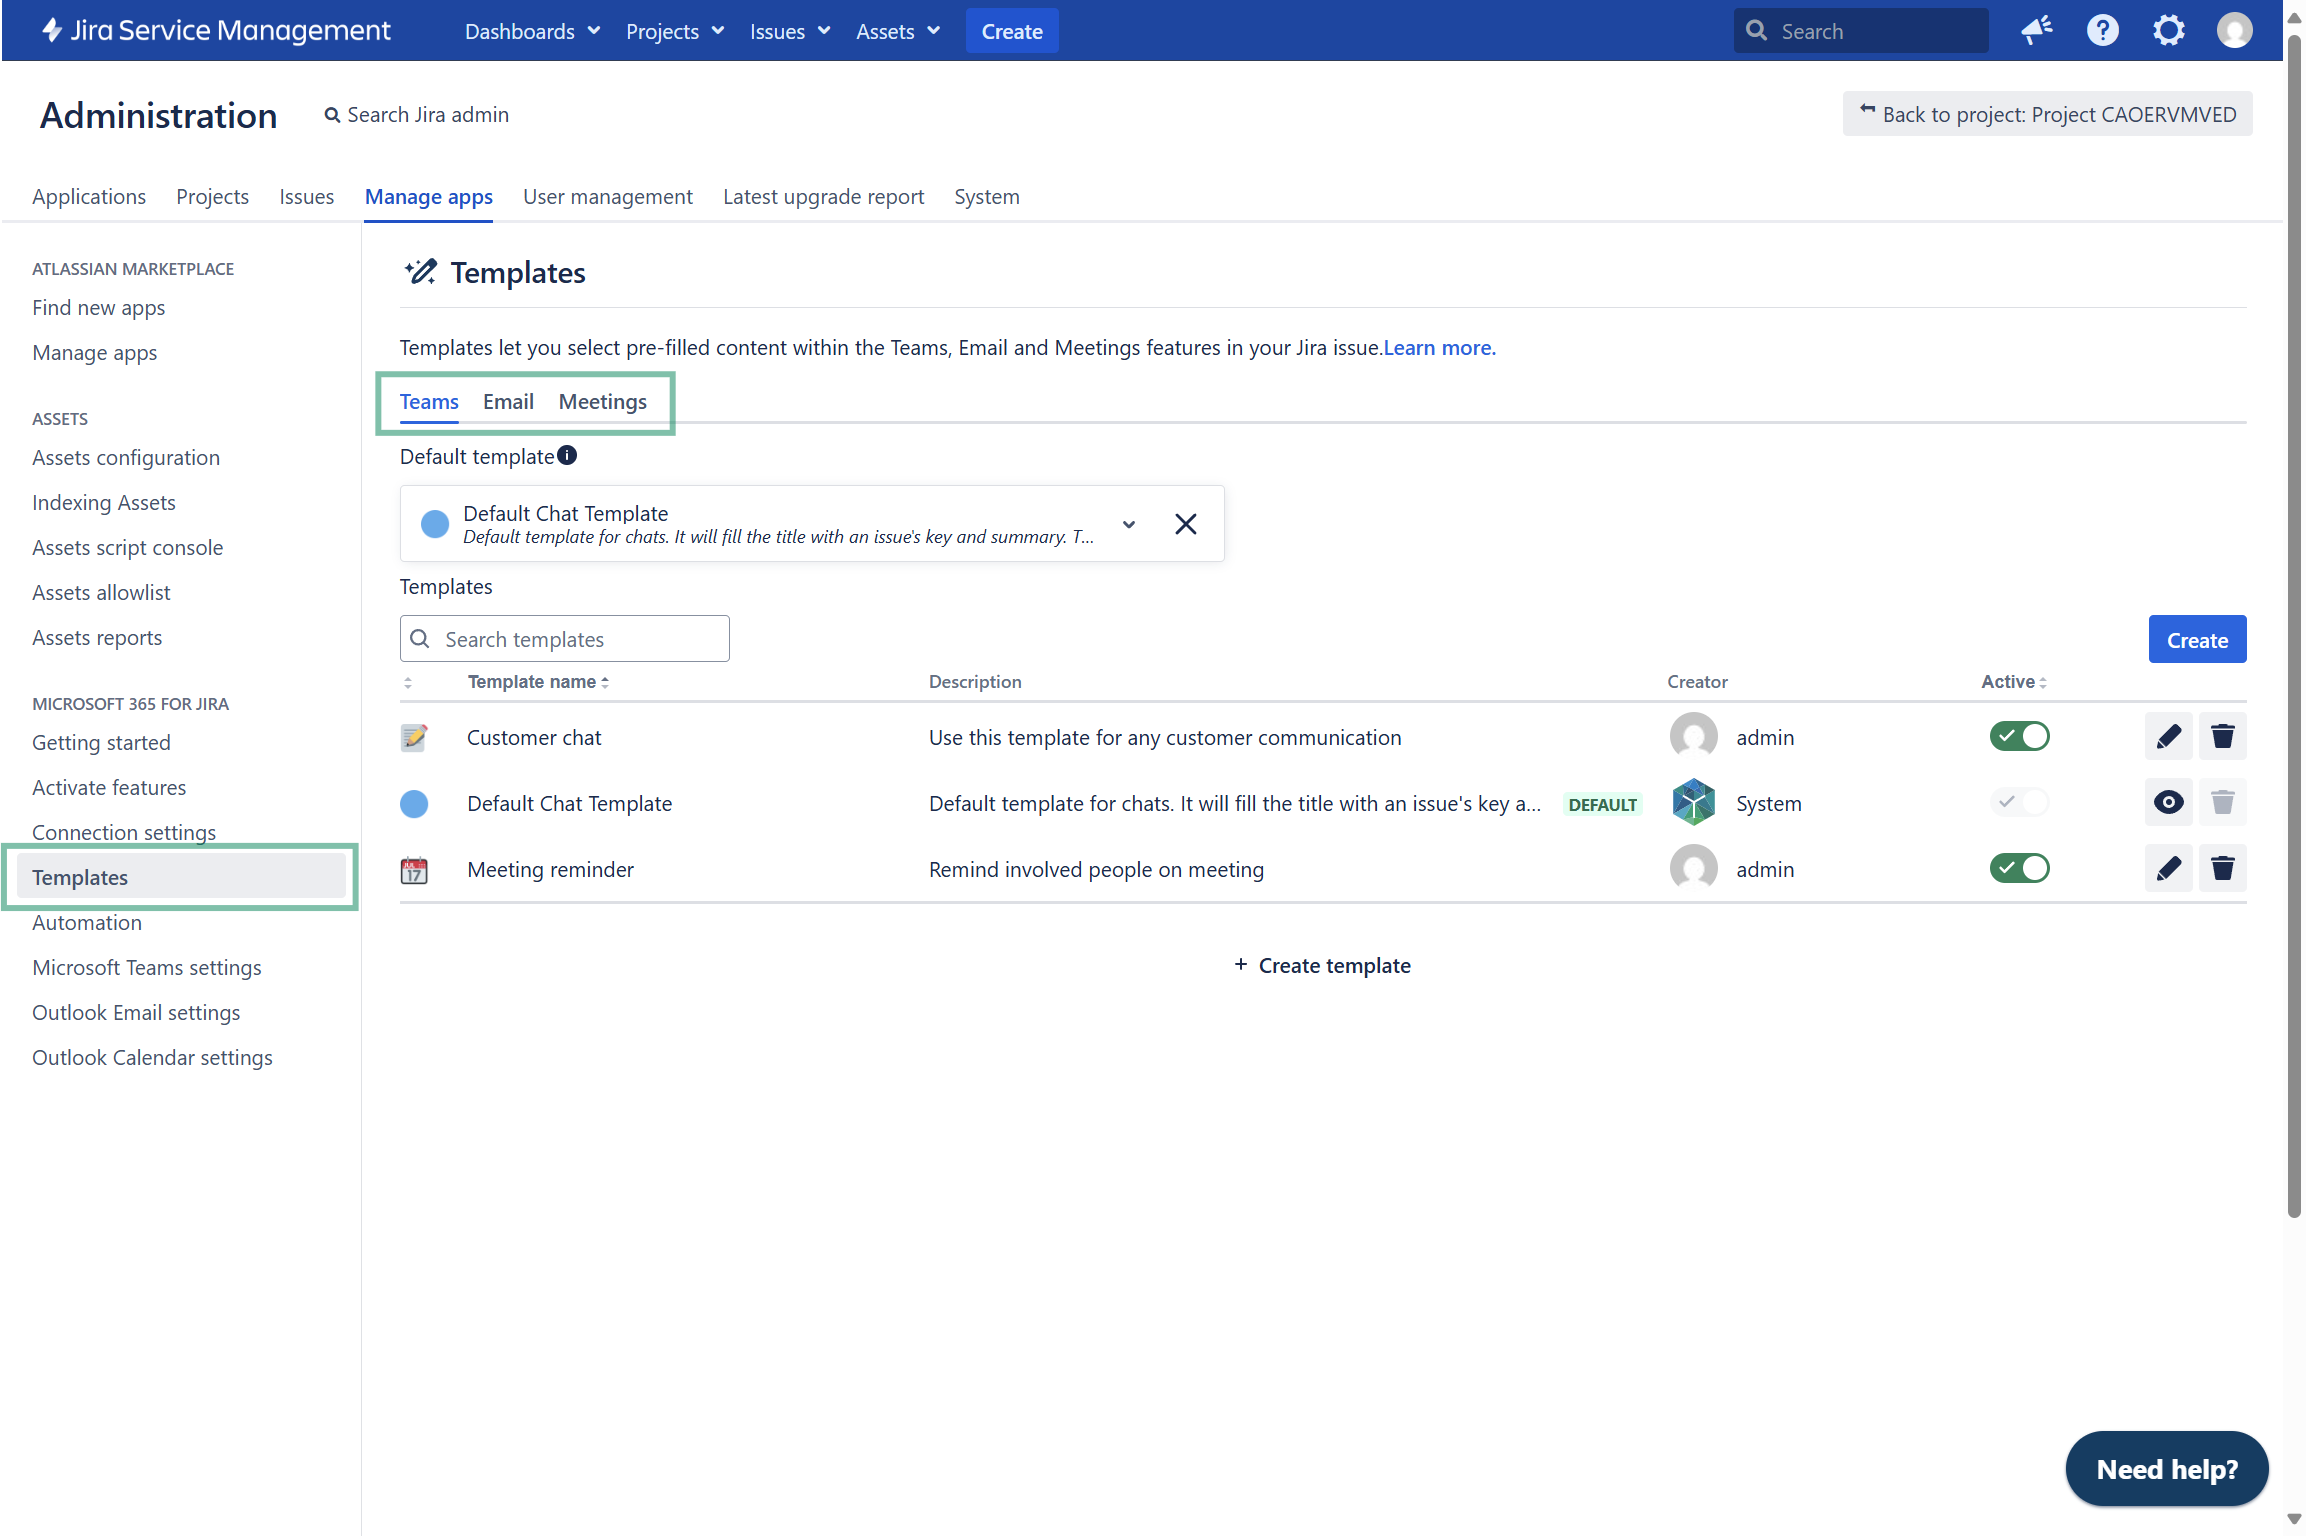The image size is (2306, 1536).
Task: Switch to the Meetings templates tab
Action: click(602, 402)
